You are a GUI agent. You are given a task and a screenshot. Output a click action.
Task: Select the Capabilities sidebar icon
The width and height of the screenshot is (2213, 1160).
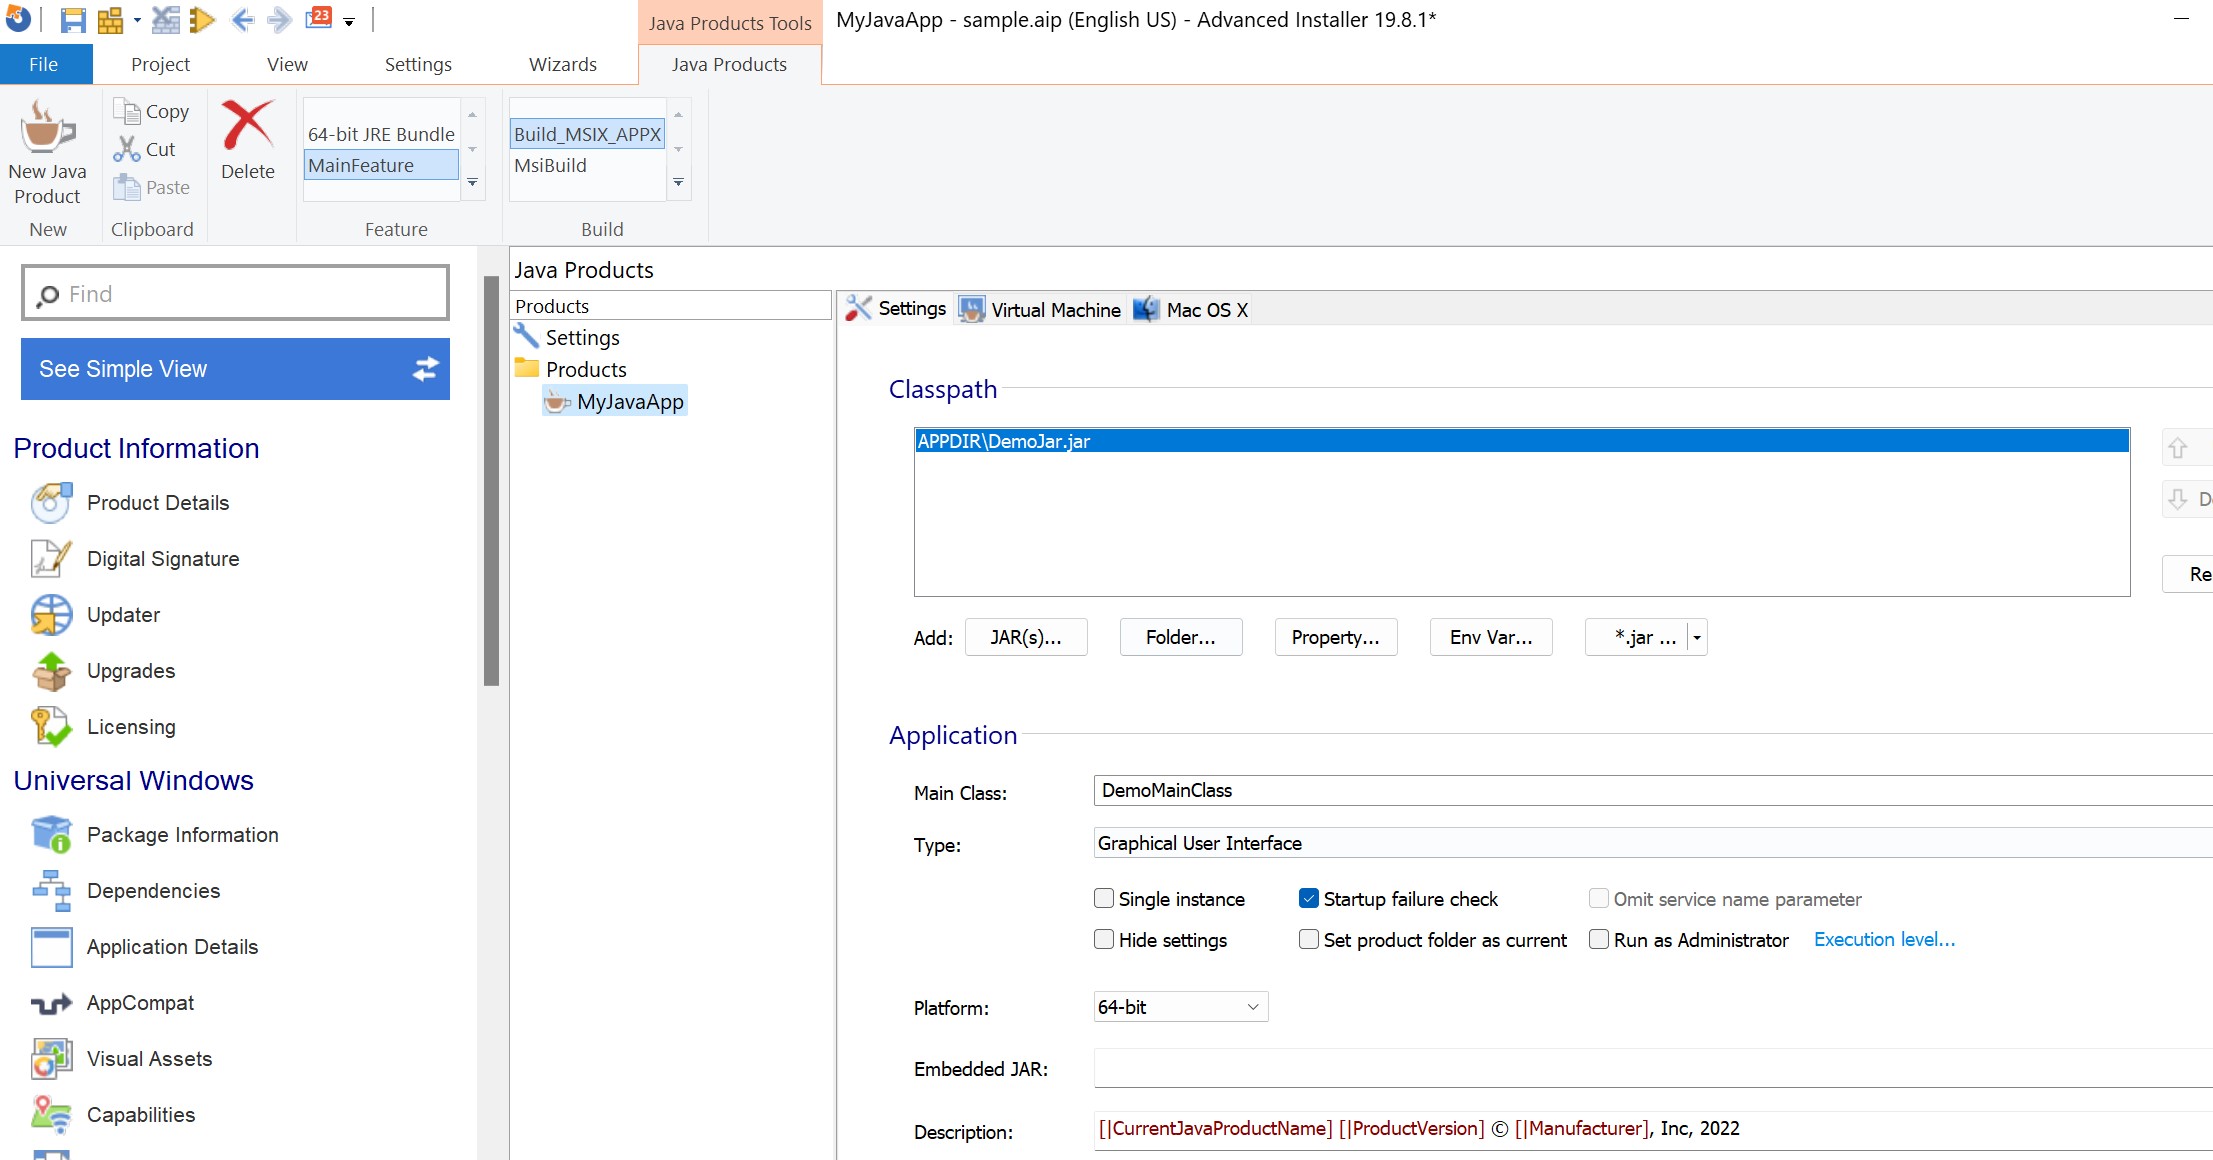[x=50, y=1115]
